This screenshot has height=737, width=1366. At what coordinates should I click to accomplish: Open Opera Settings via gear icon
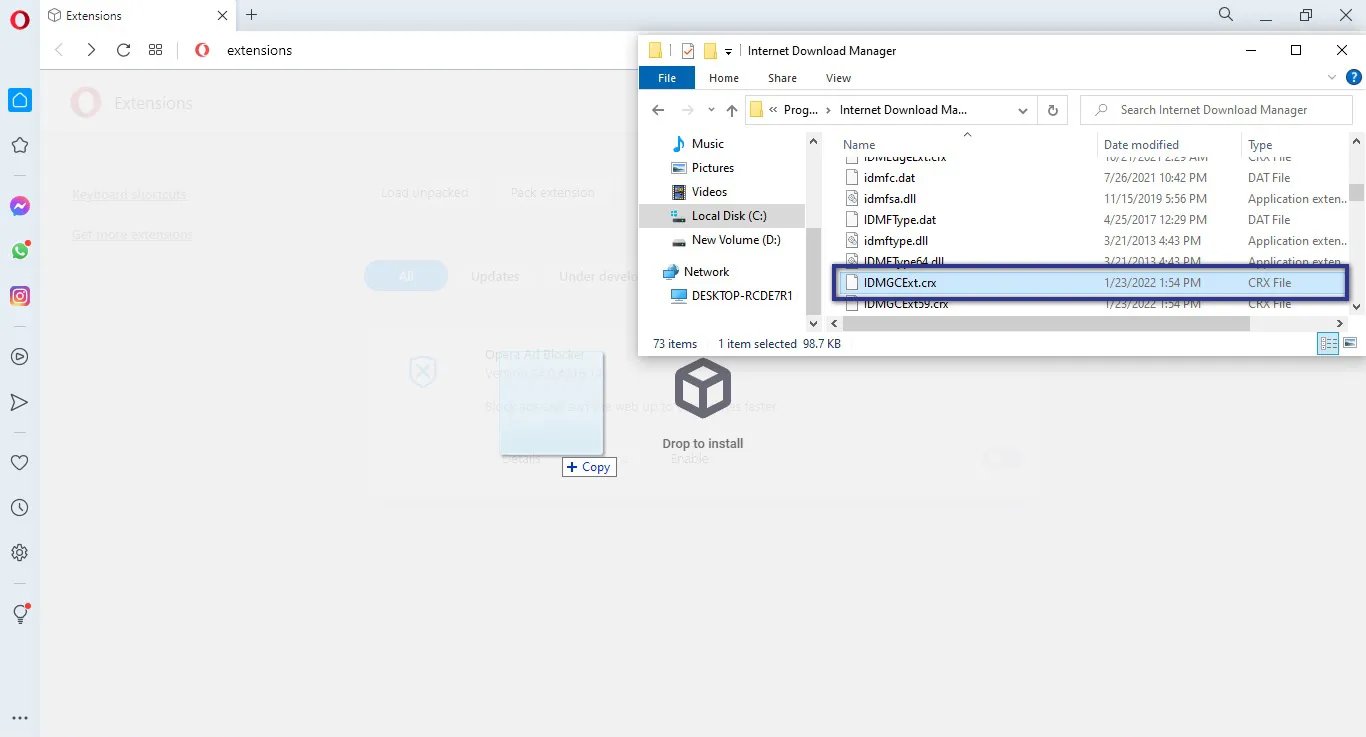20,552
